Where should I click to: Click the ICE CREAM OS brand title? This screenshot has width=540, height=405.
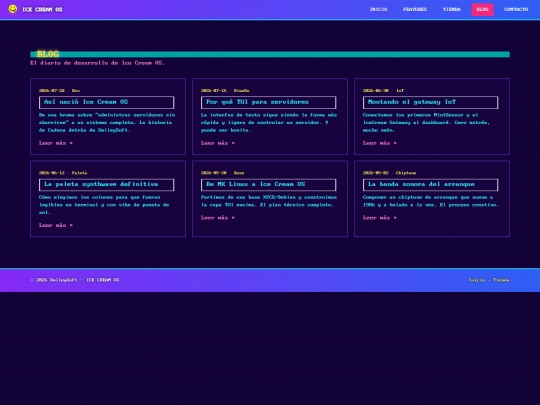pyautogui.click(x=42, y=10)
